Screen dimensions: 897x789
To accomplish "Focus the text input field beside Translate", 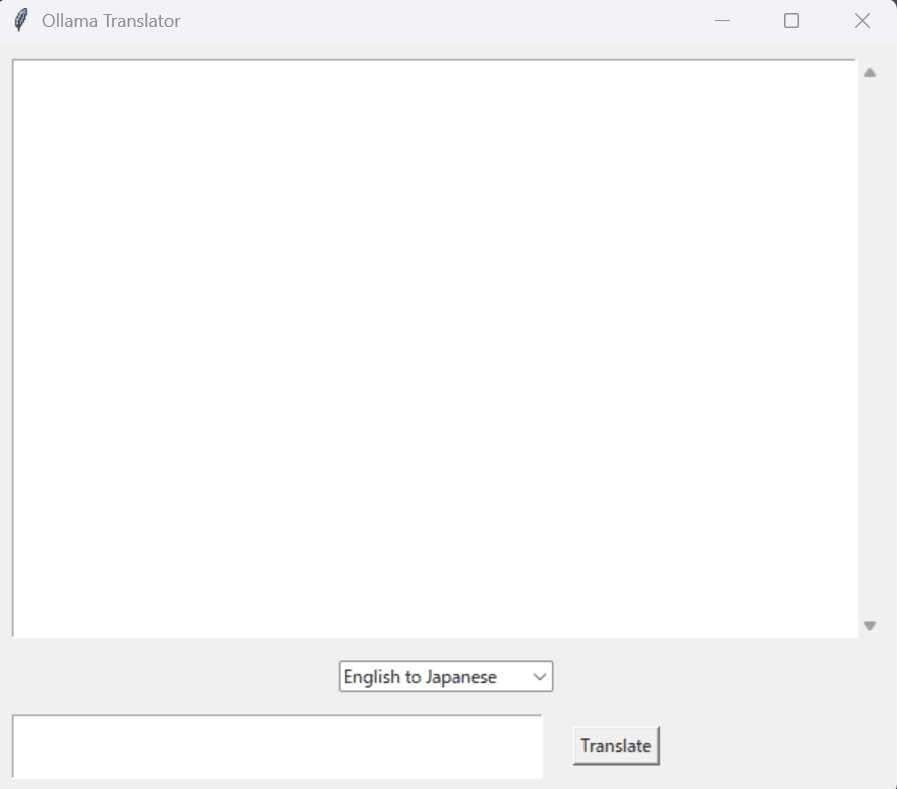I will click(x=277, y=747).
